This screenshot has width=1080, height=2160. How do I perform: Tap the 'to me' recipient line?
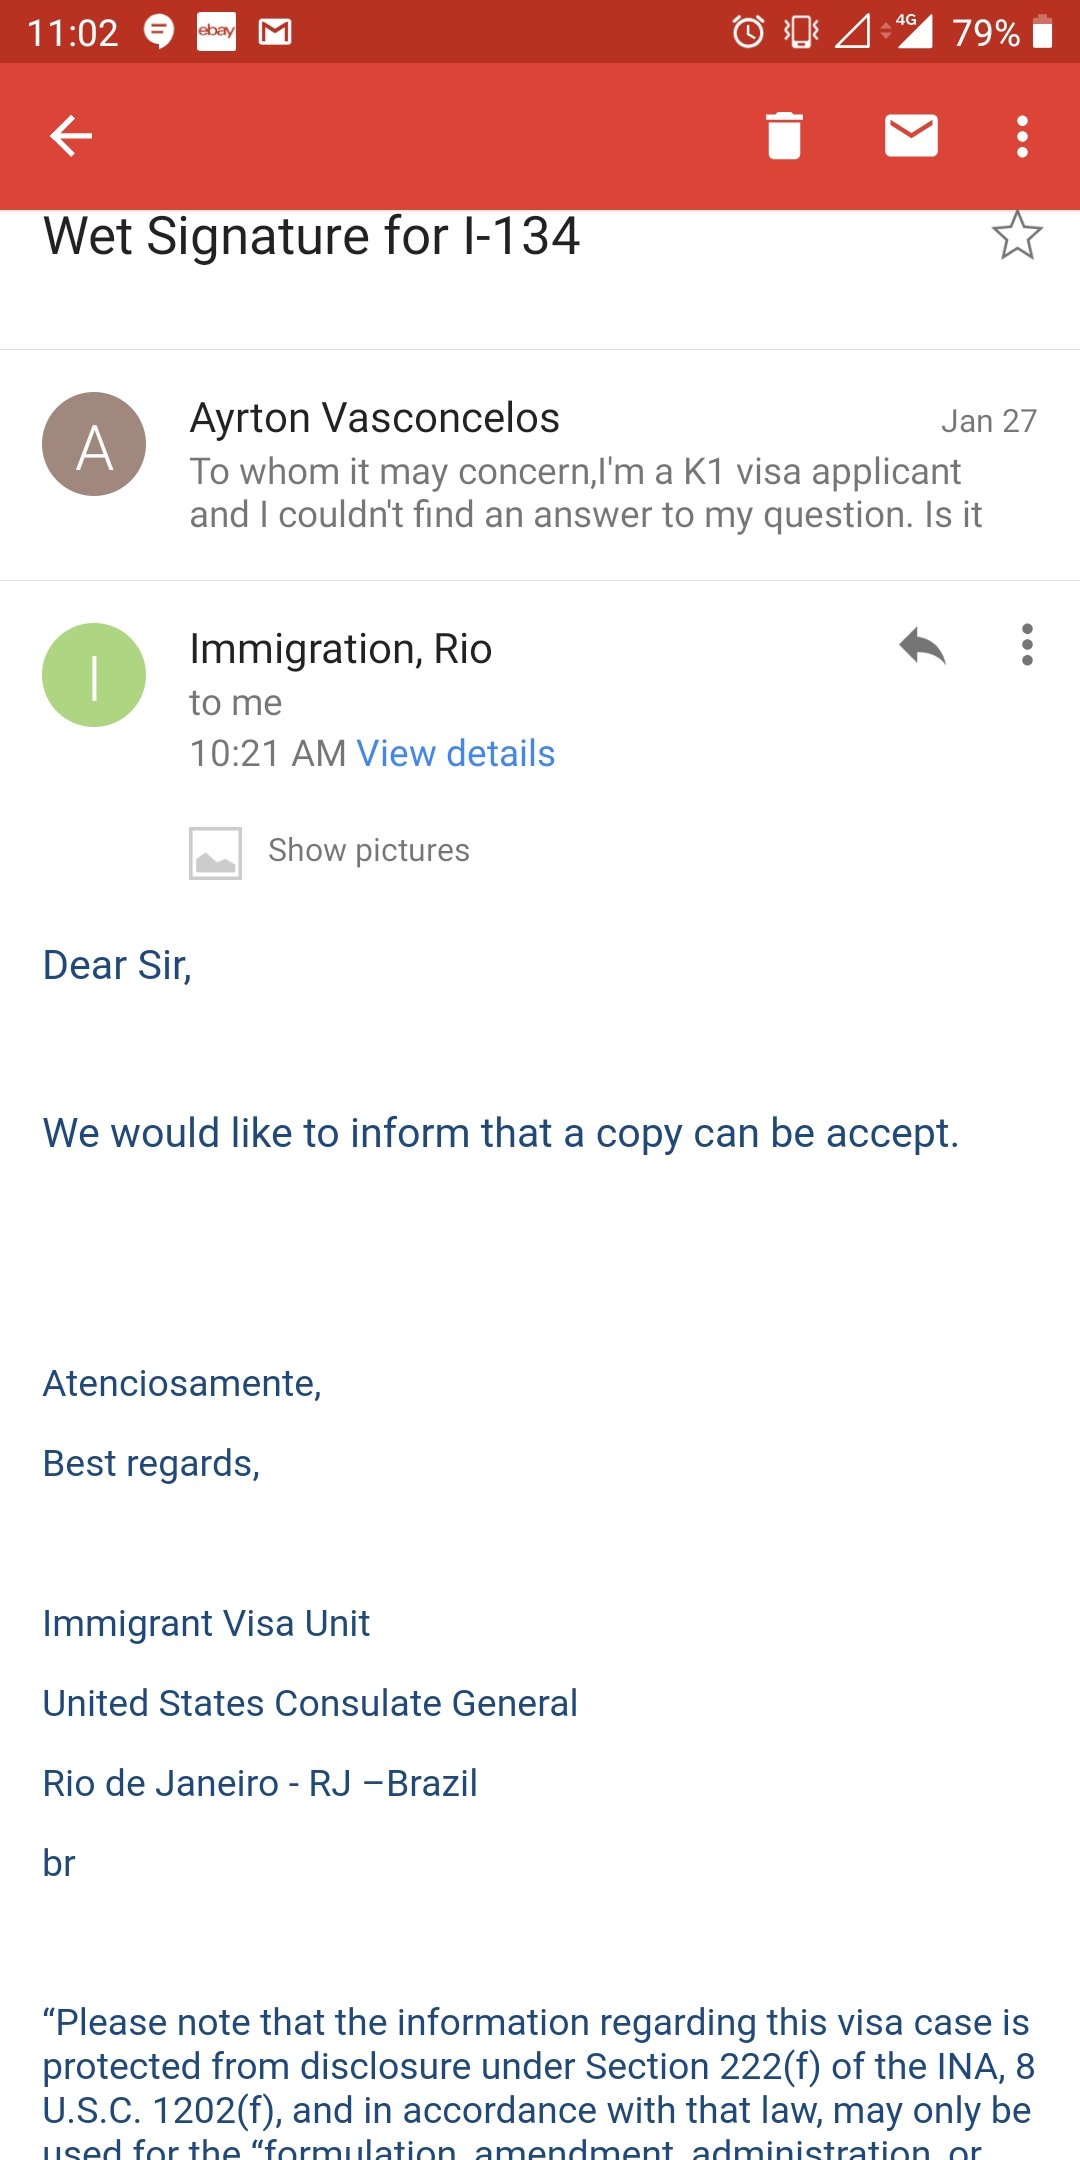[x=236, y=703]
